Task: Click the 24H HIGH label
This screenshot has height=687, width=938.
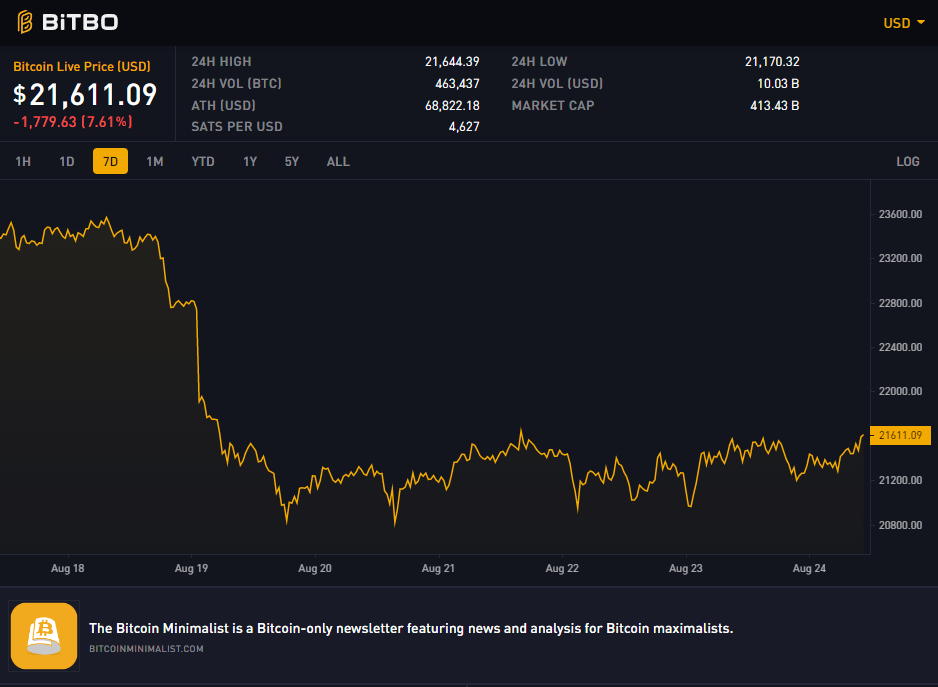Action: pos(221,62)
